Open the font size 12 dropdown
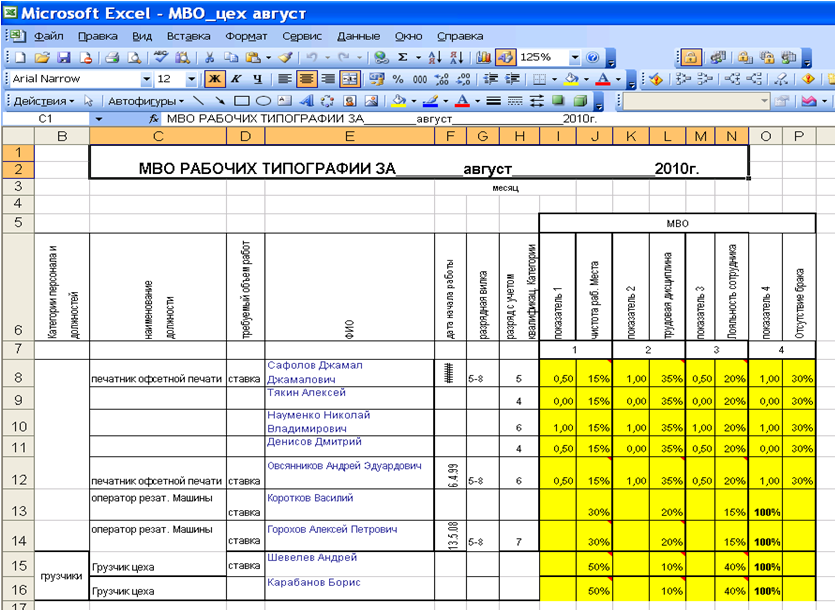Screen dimensions: 835x610 pos(191,79)
